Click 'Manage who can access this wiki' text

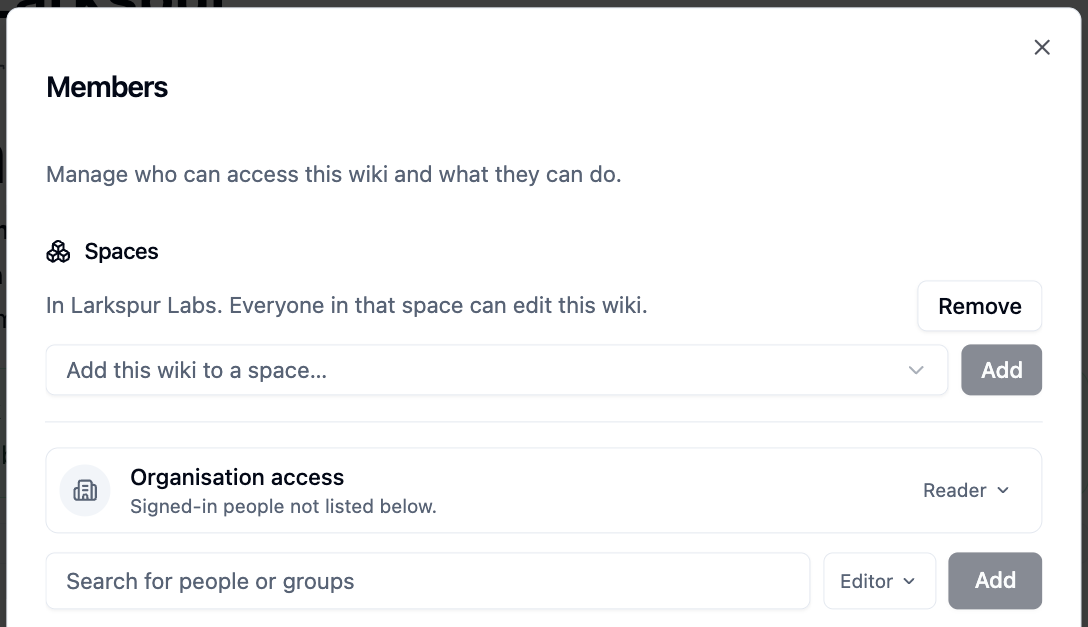point(333,174)
